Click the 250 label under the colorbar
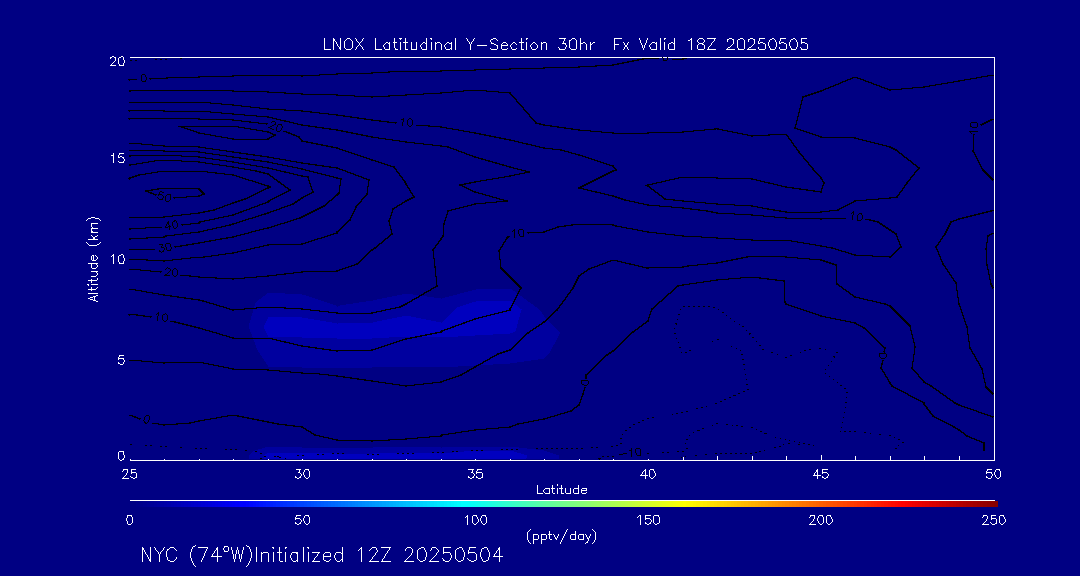This screenshot has width=1080, height=576. [993, 520]
